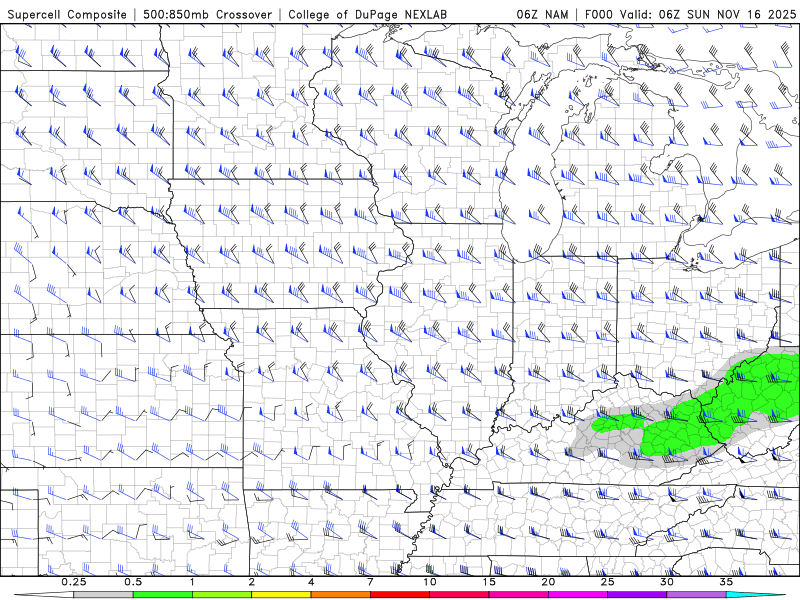This screenshot has width=800, height=600.
Task: Click the legend label 7
Action: click(370, 582)
